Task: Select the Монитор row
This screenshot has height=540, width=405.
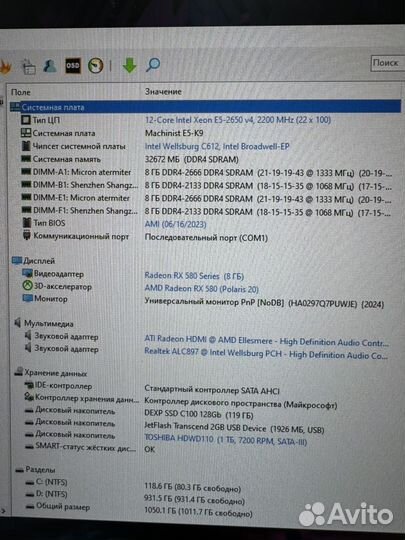Action: (45, 299)
